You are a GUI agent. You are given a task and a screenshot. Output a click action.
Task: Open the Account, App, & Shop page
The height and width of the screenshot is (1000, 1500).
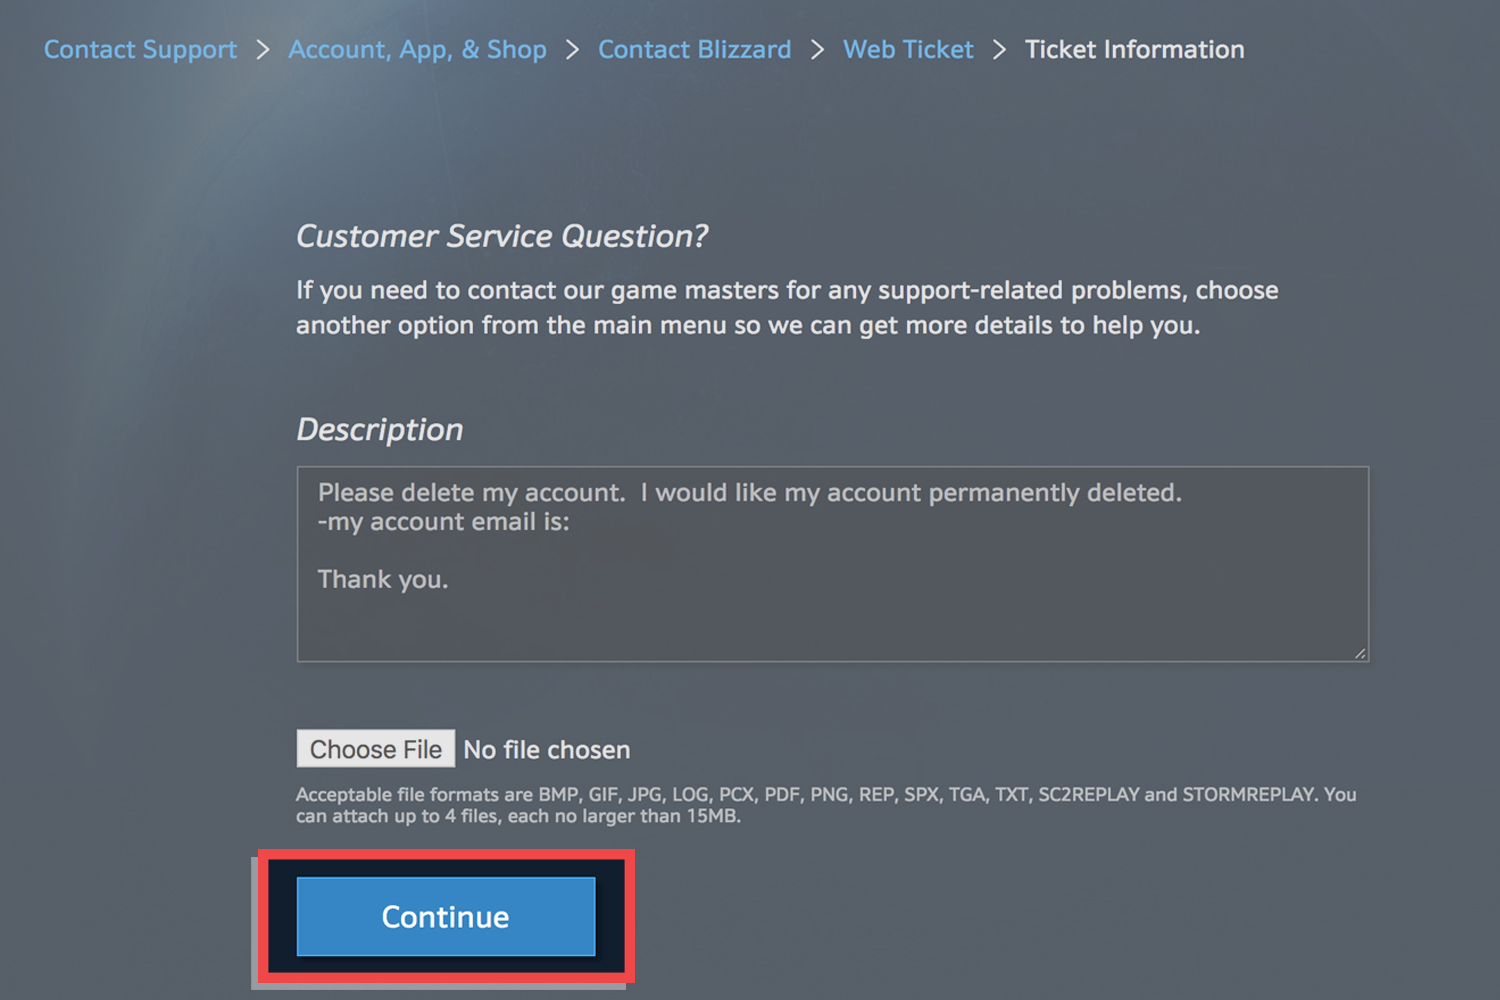pos(417,49)
